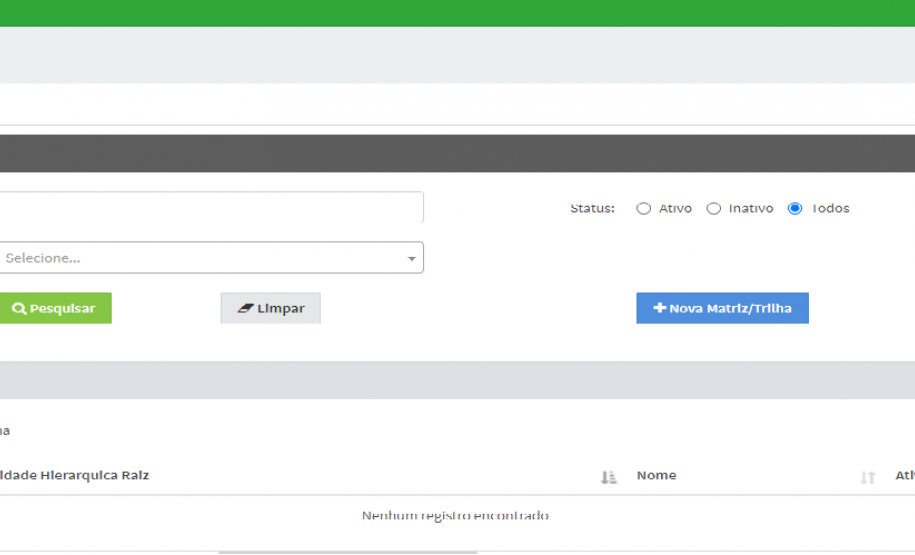Click the plus icon on Nova Matriz/Trilha
This screenshot has height=555, width=915.
point(659,309)
